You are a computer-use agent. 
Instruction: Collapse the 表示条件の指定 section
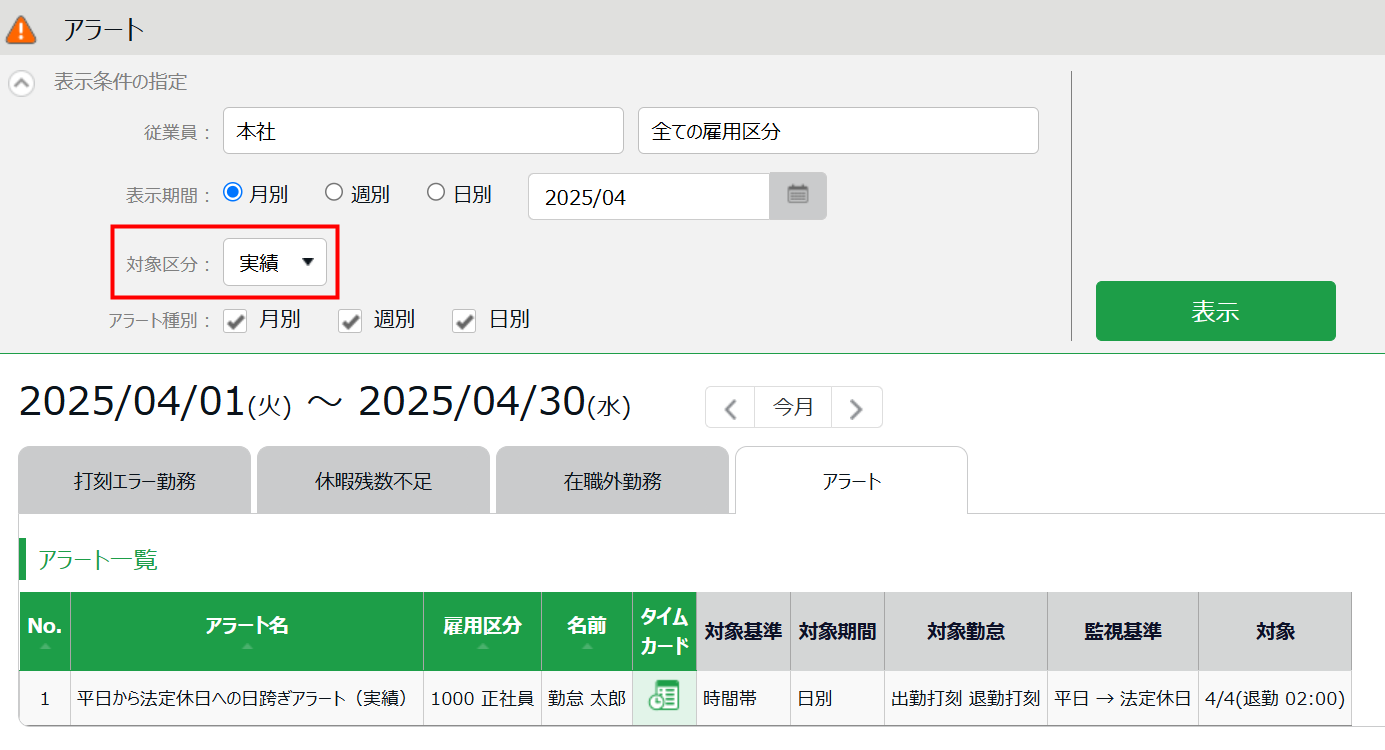[x=22, y=83]
